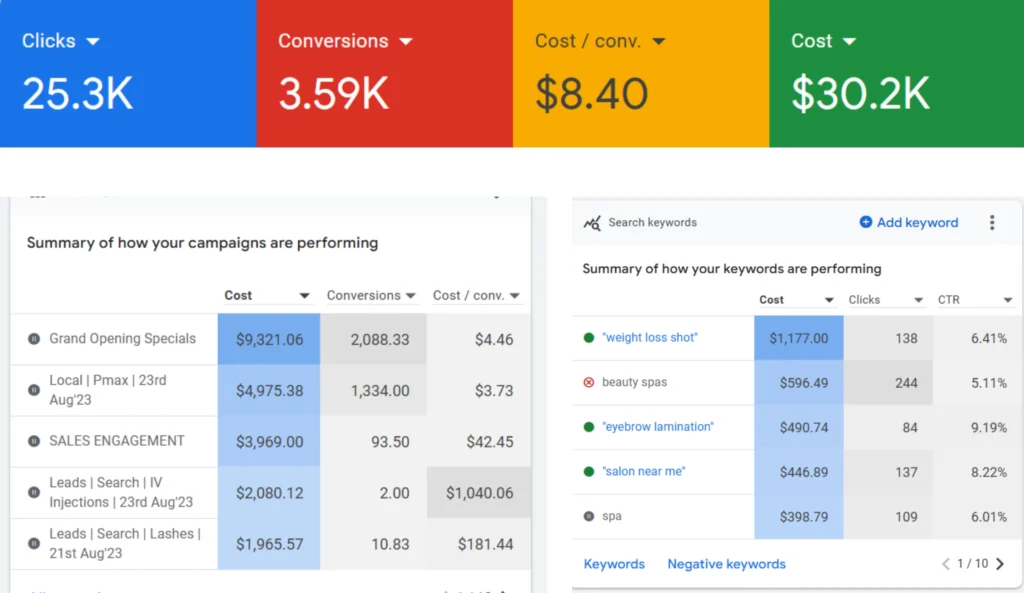This screenshot has width=1024, height=593.
Task: Click red removed icon beside beauty spas
Action: click(x=589, y=382)
